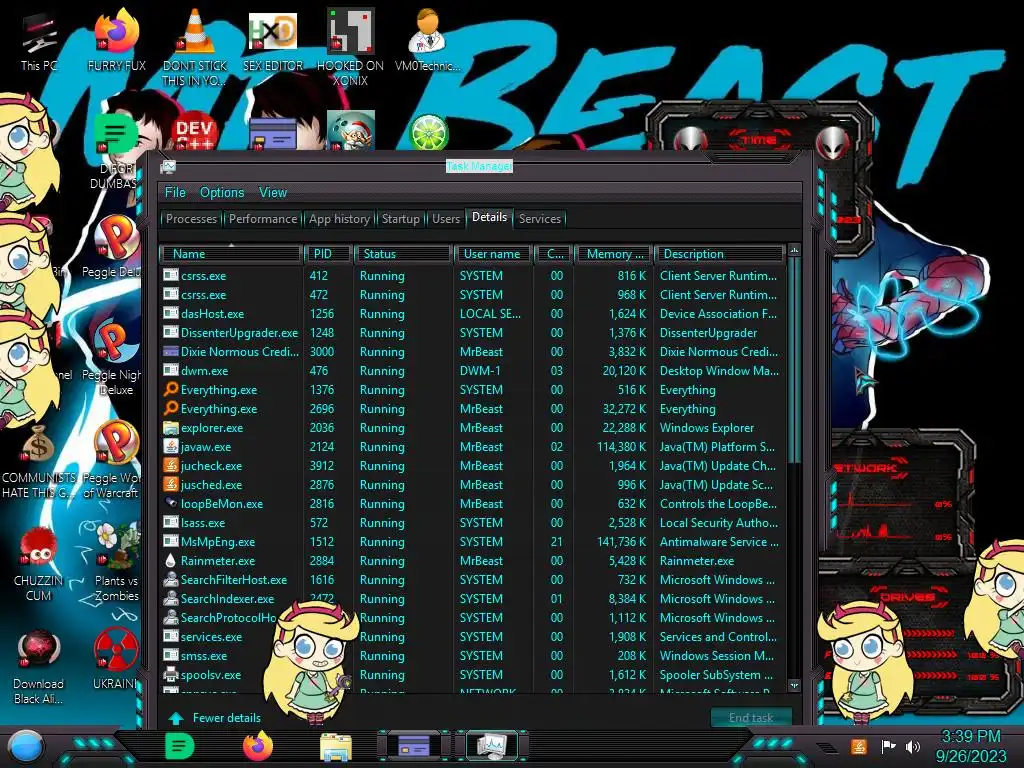Image resolution: width=1024 pixels, height=768 pixels.
Task: Select the javaw.exe process row
Action: tap(473, 447)
